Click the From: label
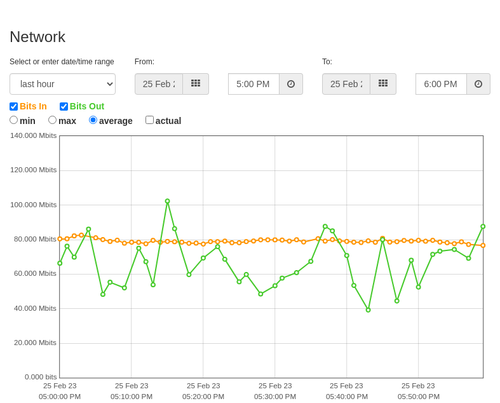 click(x=144, y=62)
